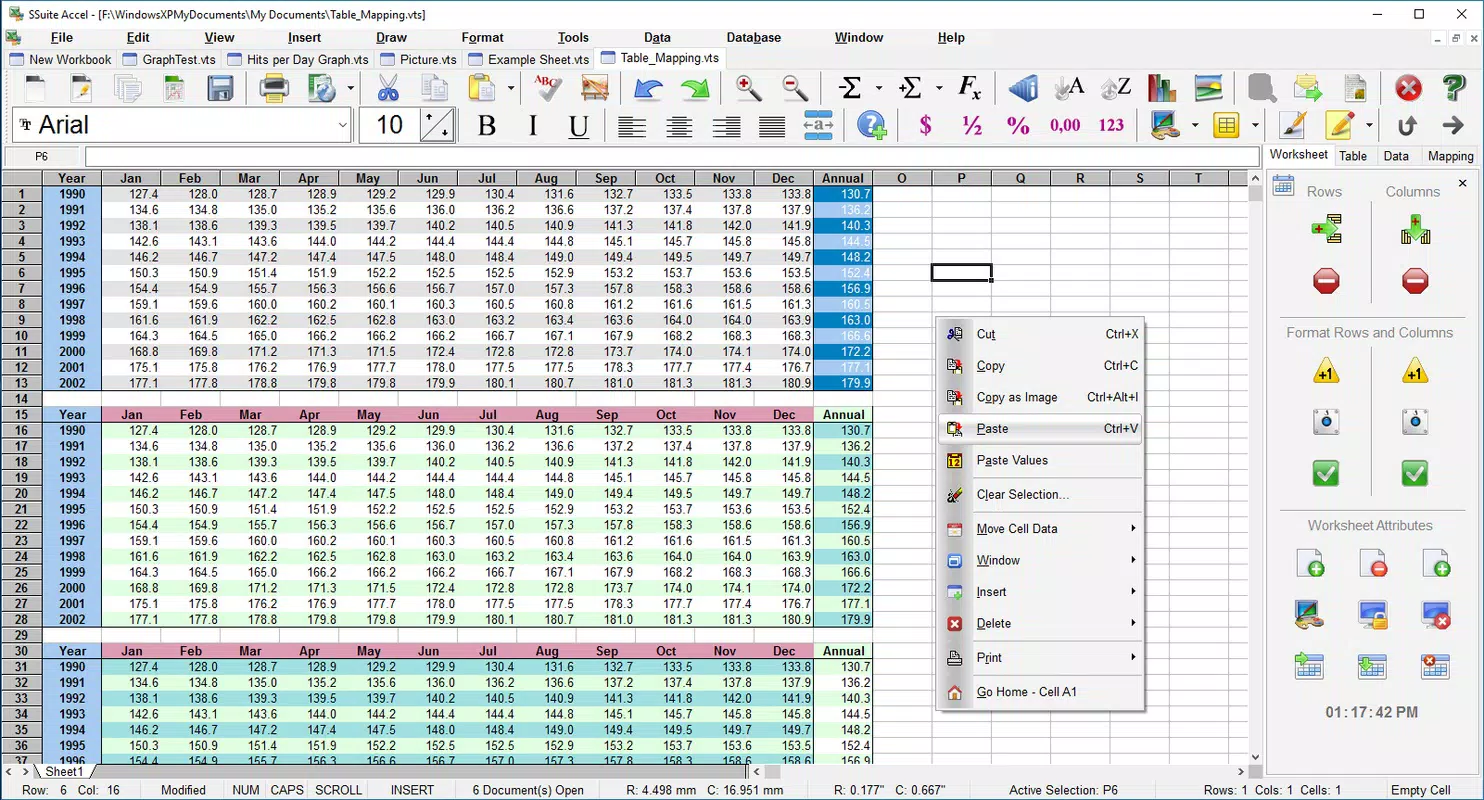Run the ABC spell check tool

coord(547,89)
